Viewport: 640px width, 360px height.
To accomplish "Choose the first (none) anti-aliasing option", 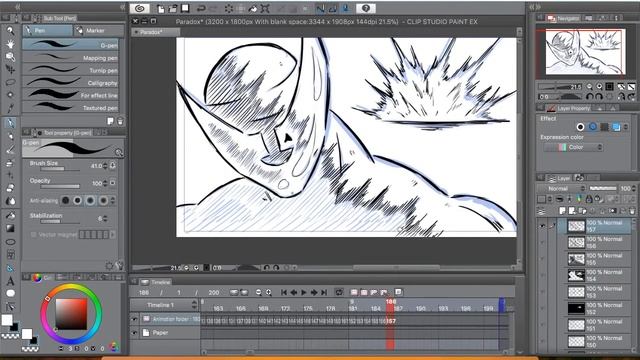I will [x=66, y=200].
